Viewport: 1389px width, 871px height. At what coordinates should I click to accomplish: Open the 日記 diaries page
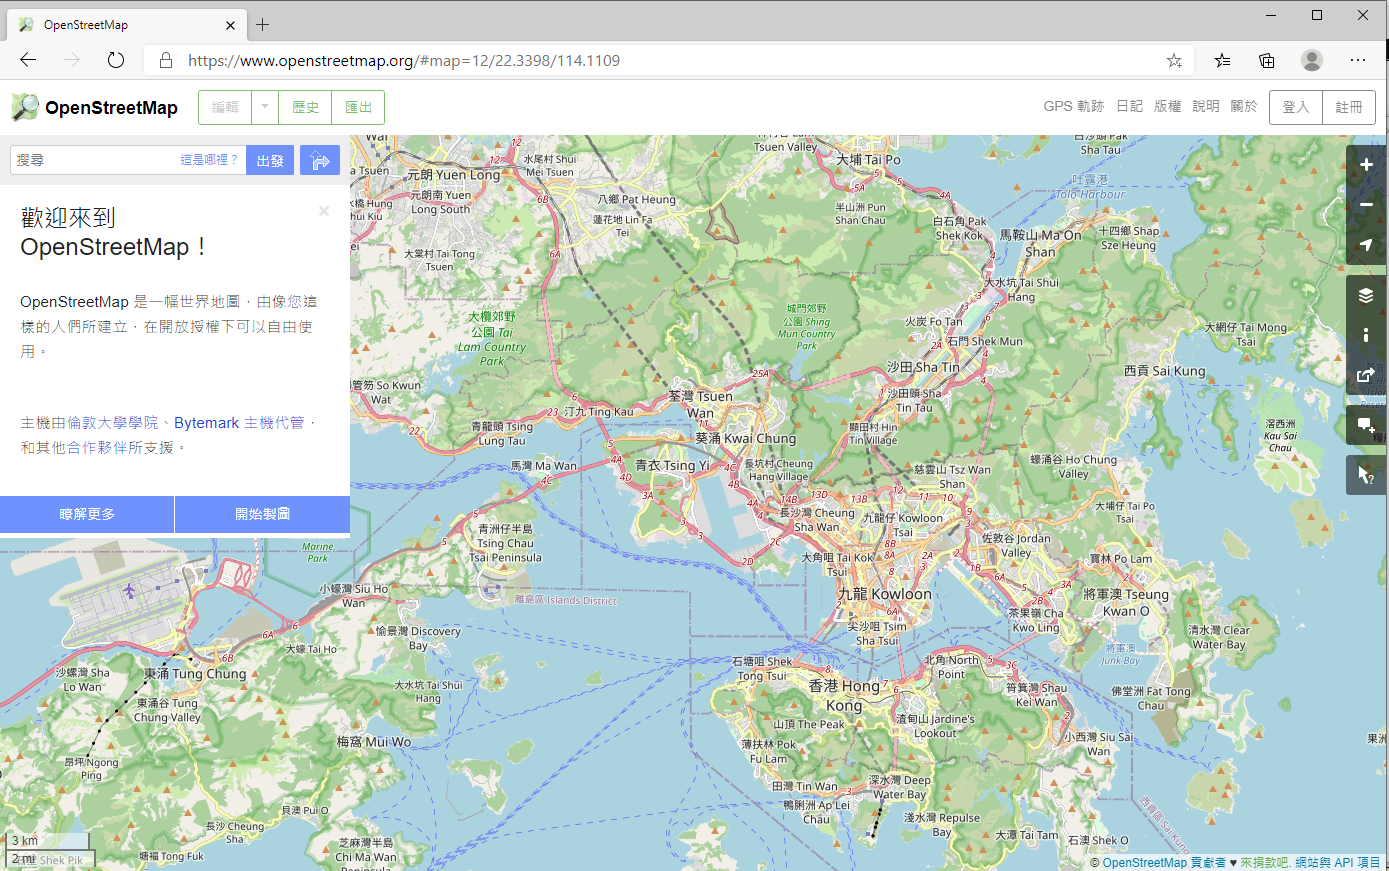(1129, 106)
